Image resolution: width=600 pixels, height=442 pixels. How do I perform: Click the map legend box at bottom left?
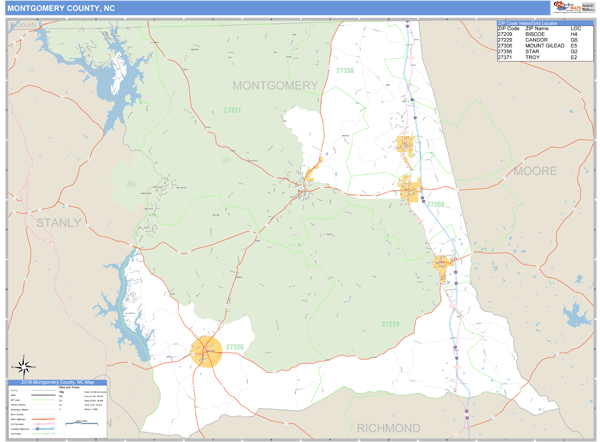click(55, 410)
